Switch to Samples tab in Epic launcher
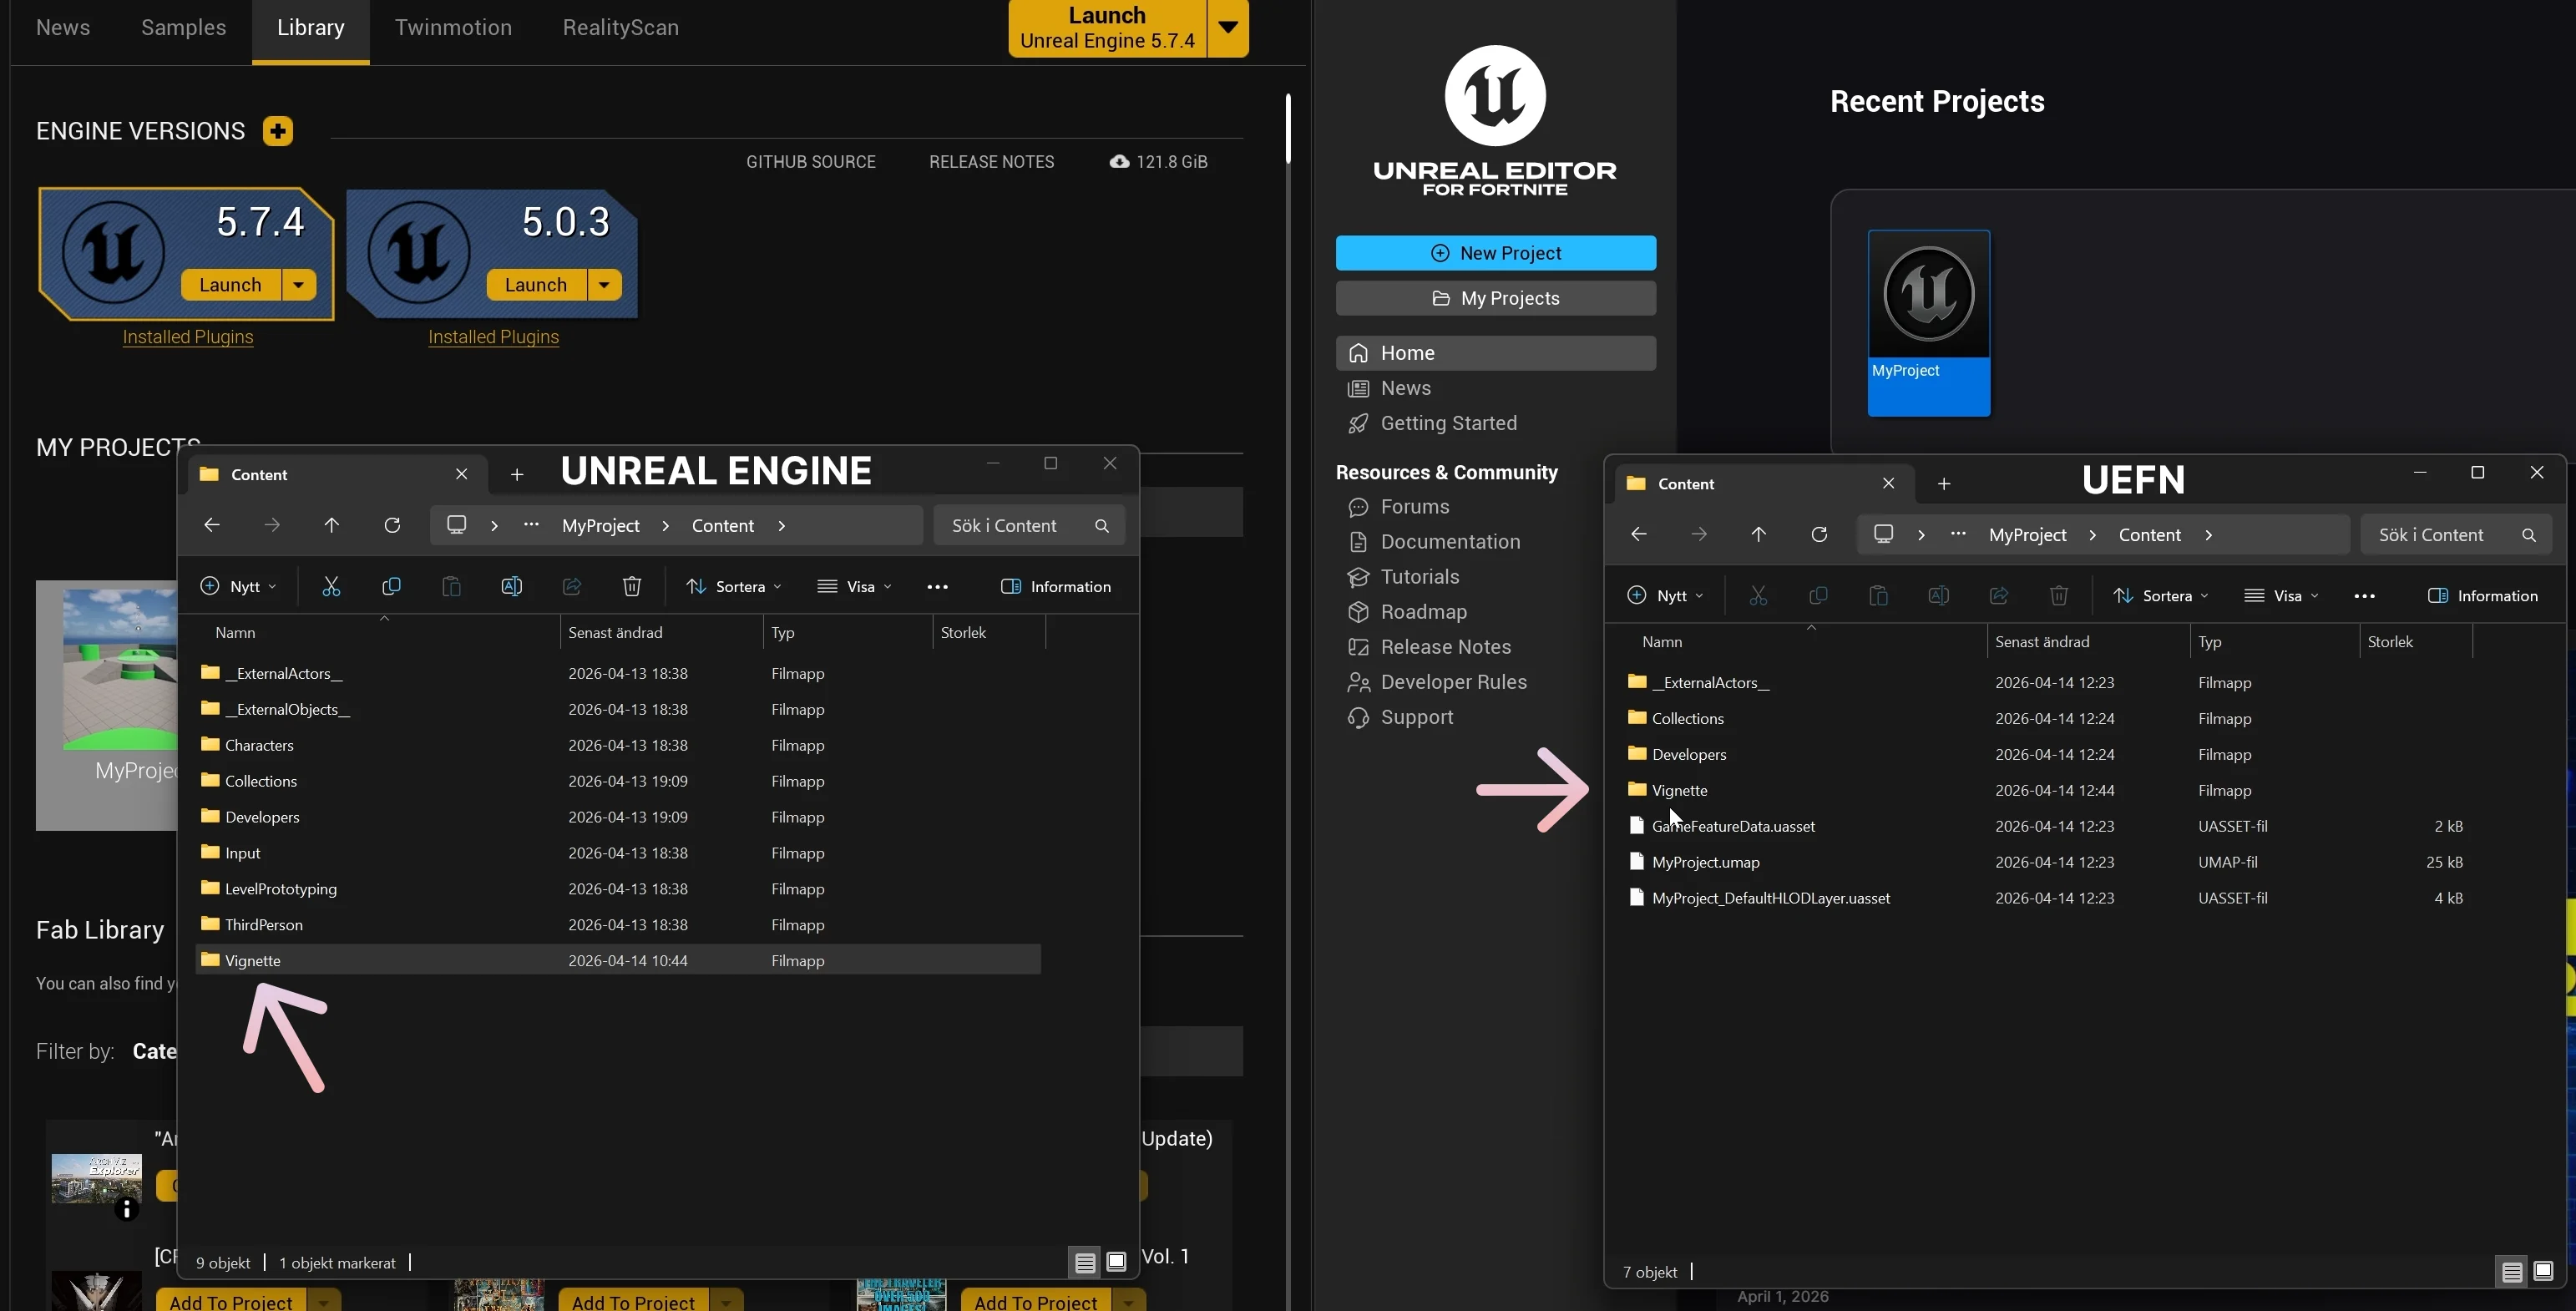2576x1311 pixels. click(x=184, y=28)
